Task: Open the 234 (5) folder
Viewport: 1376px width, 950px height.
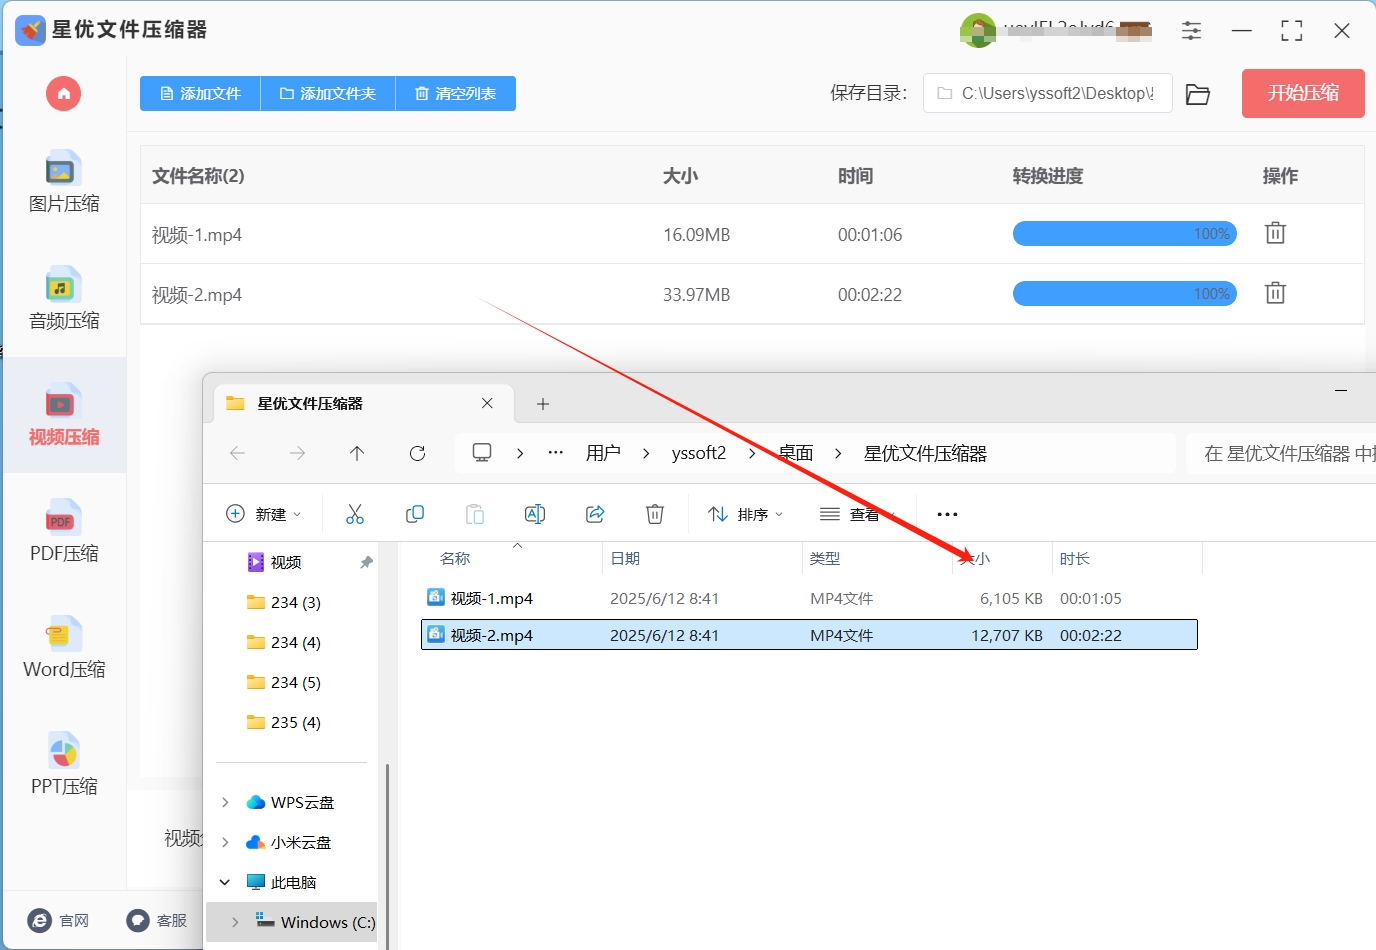Action: coord(285,682)
